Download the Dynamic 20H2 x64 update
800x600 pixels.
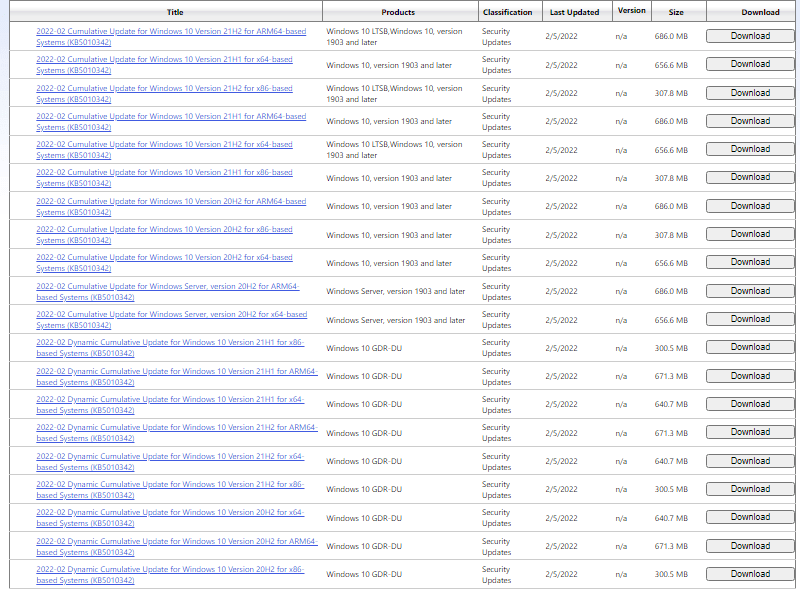(x=750, y=517)
